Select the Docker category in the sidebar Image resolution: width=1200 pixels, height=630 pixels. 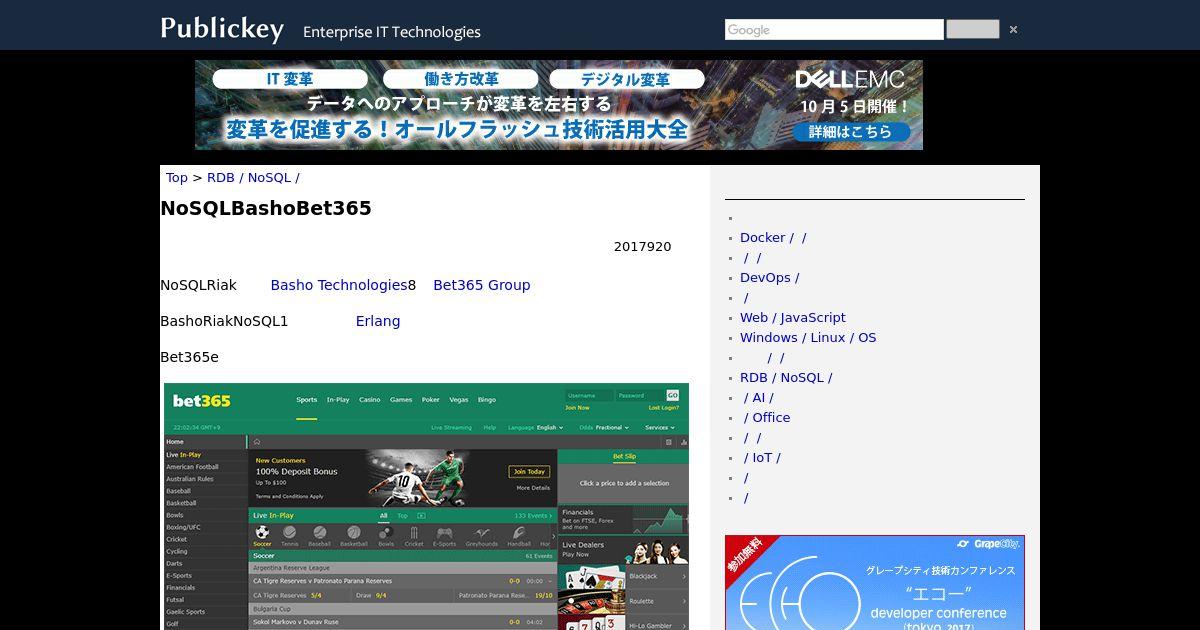point(773,238)
